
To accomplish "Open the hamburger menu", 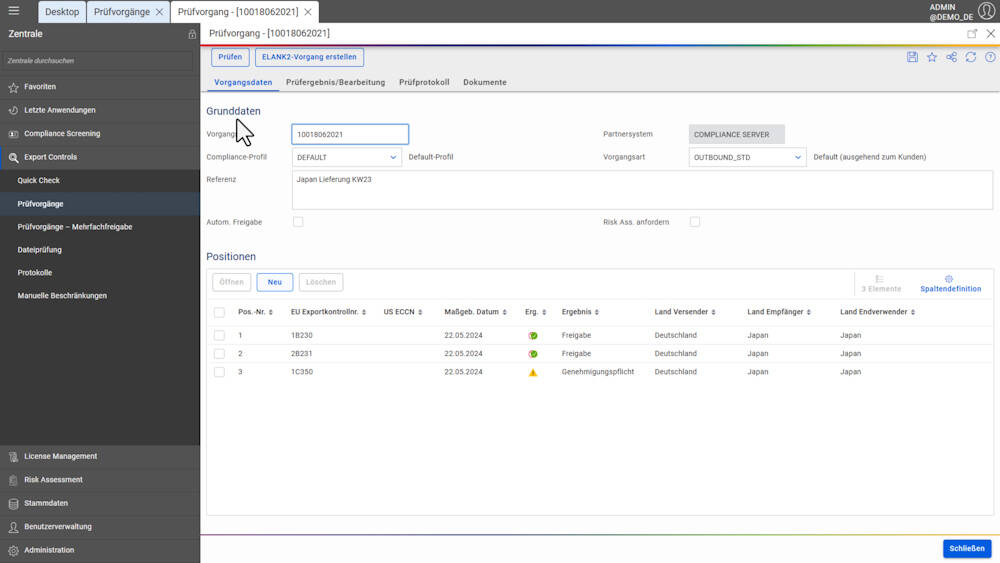I will pos(14,12).
